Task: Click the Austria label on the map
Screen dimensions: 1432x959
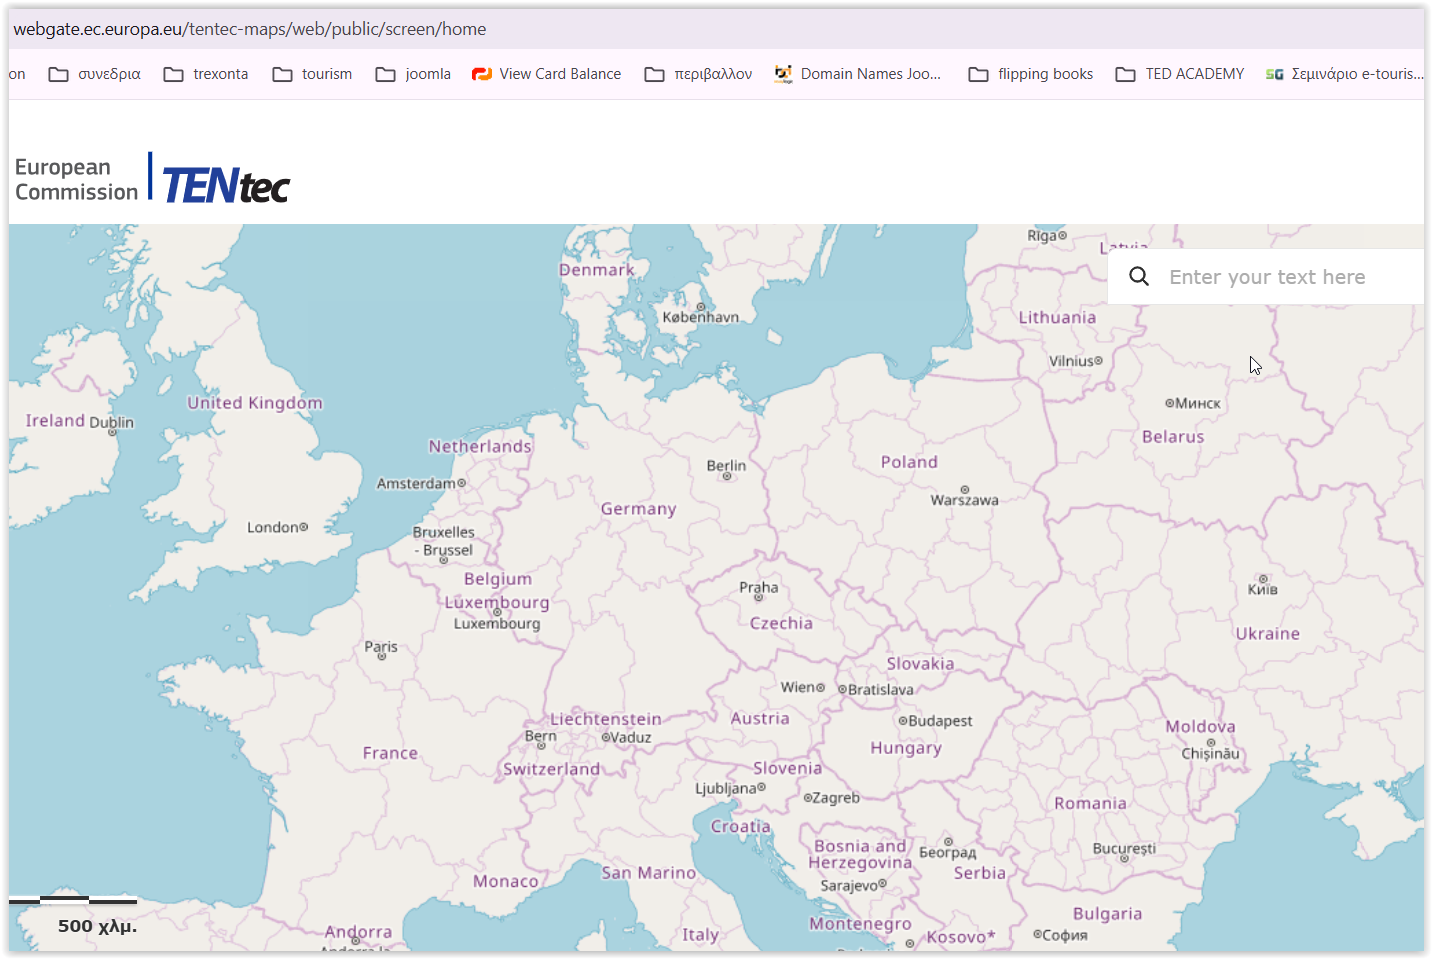Action: [760, 718]
